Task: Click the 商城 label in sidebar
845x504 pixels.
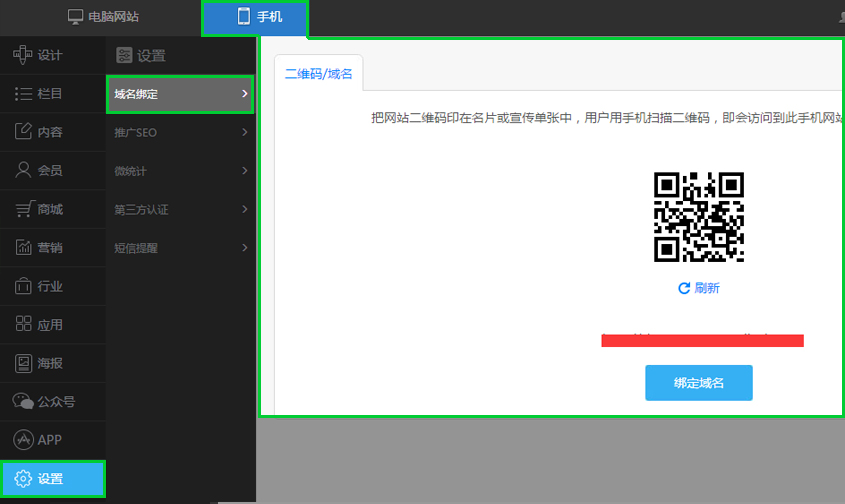Action: tap(50, 209)
